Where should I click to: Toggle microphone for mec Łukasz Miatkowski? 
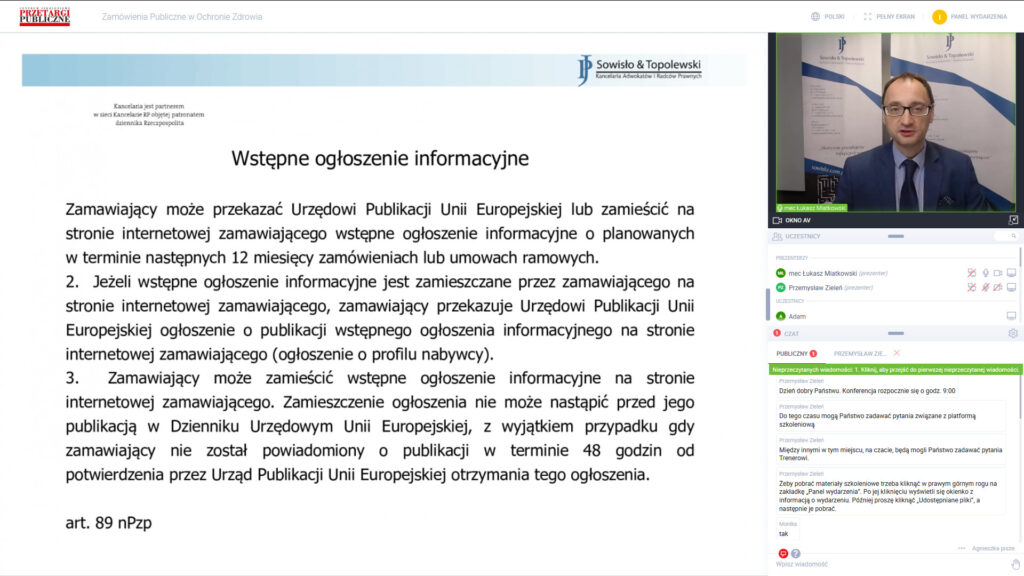[x=984, y=273]
